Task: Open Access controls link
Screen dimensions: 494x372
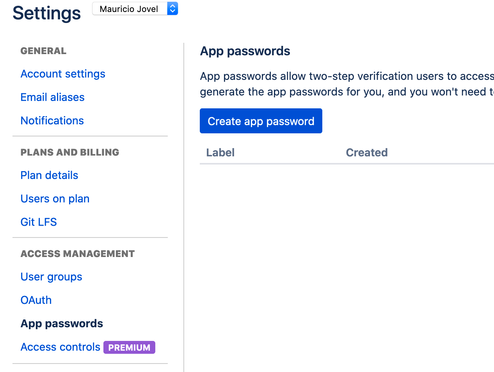Action: (x=60, y=347)
